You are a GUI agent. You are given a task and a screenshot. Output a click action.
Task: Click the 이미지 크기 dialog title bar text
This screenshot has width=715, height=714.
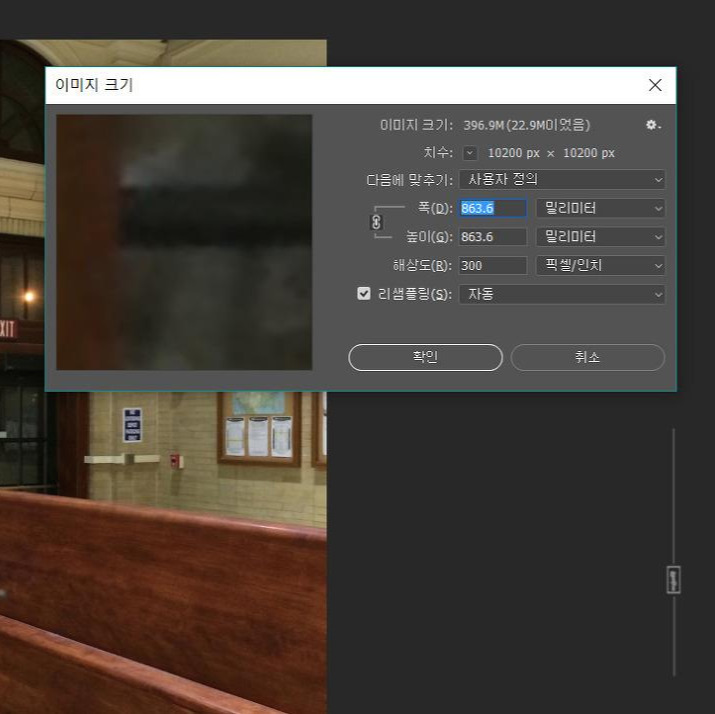click(94, 85)
